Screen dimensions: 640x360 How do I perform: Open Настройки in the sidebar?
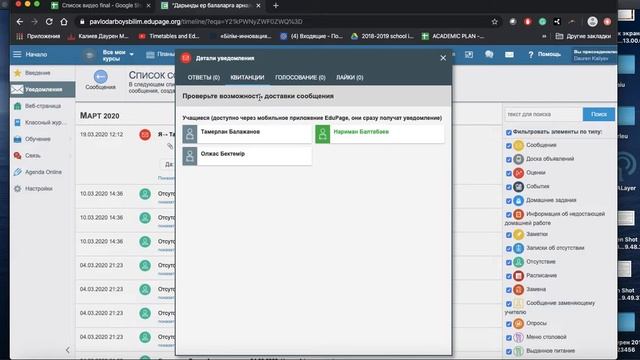point(42,189)
